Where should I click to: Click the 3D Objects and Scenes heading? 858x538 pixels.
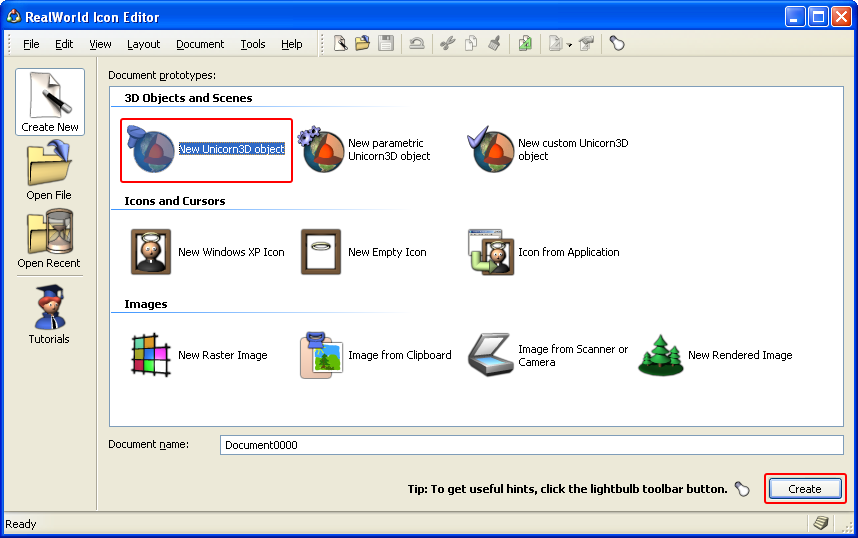point(188,98)
